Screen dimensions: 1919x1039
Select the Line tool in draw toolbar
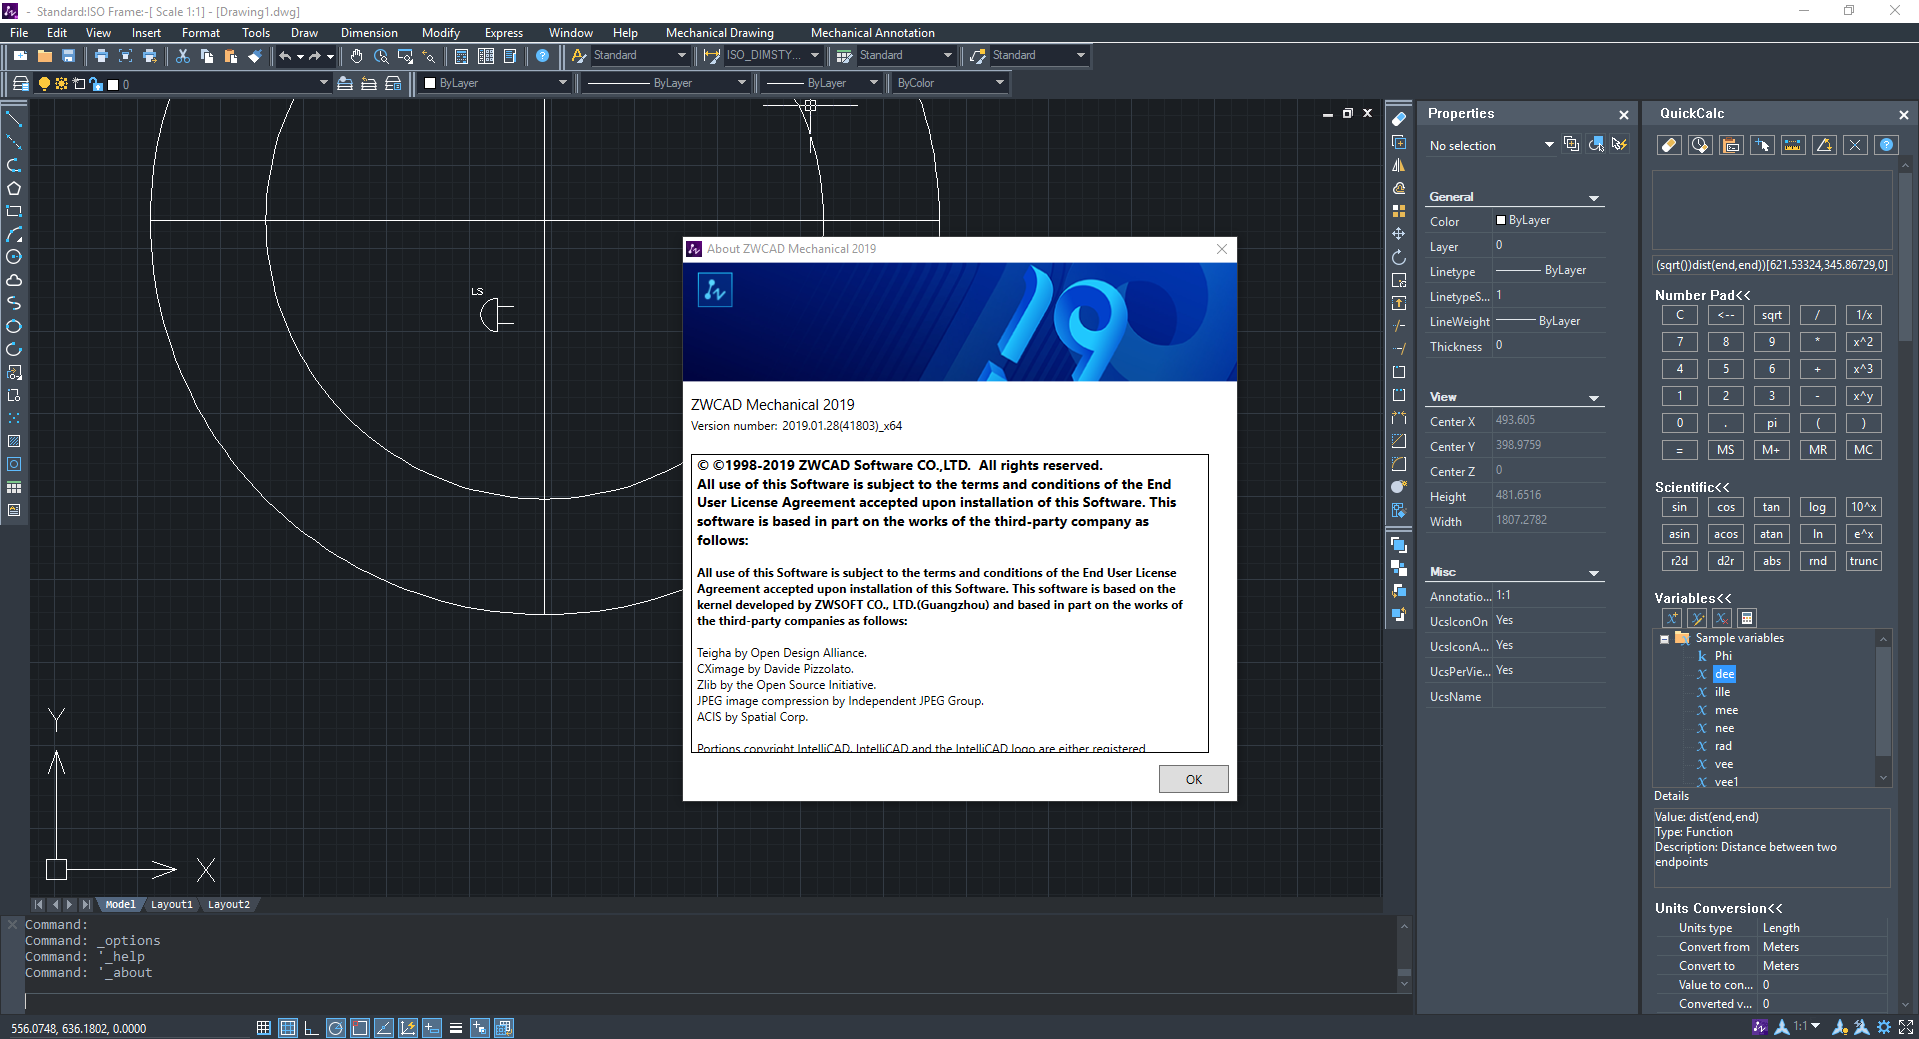pyautogui.click(x=14, y=119)
